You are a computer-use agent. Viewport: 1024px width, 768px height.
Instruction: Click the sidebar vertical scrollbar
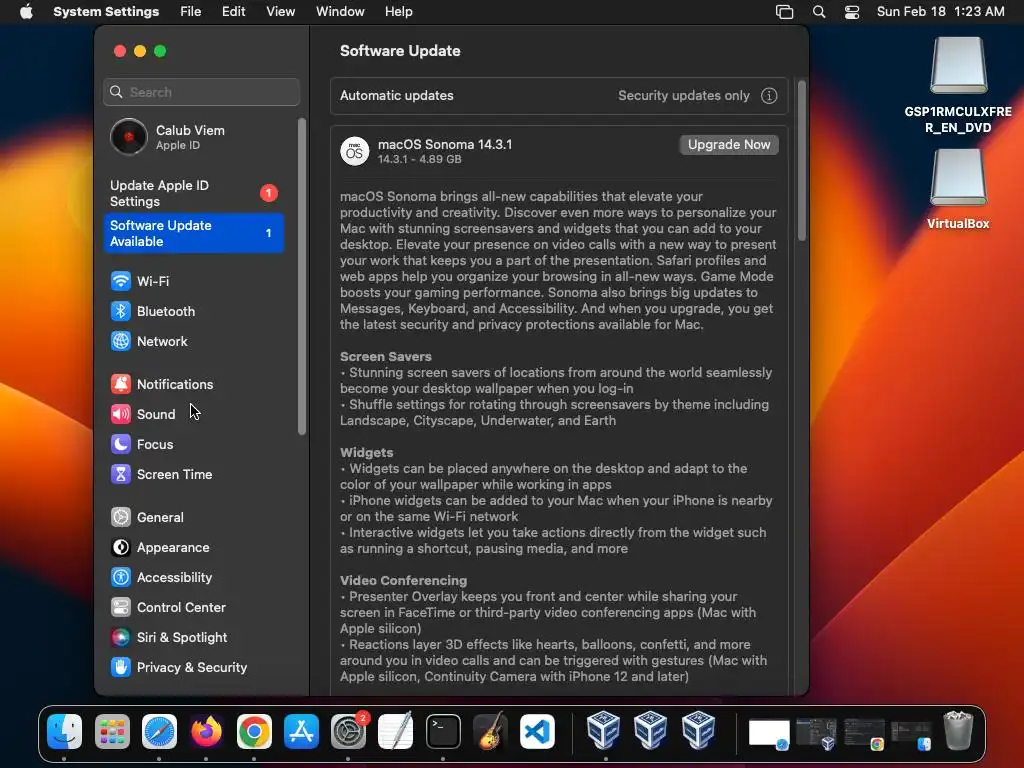[x=302, y=276]
